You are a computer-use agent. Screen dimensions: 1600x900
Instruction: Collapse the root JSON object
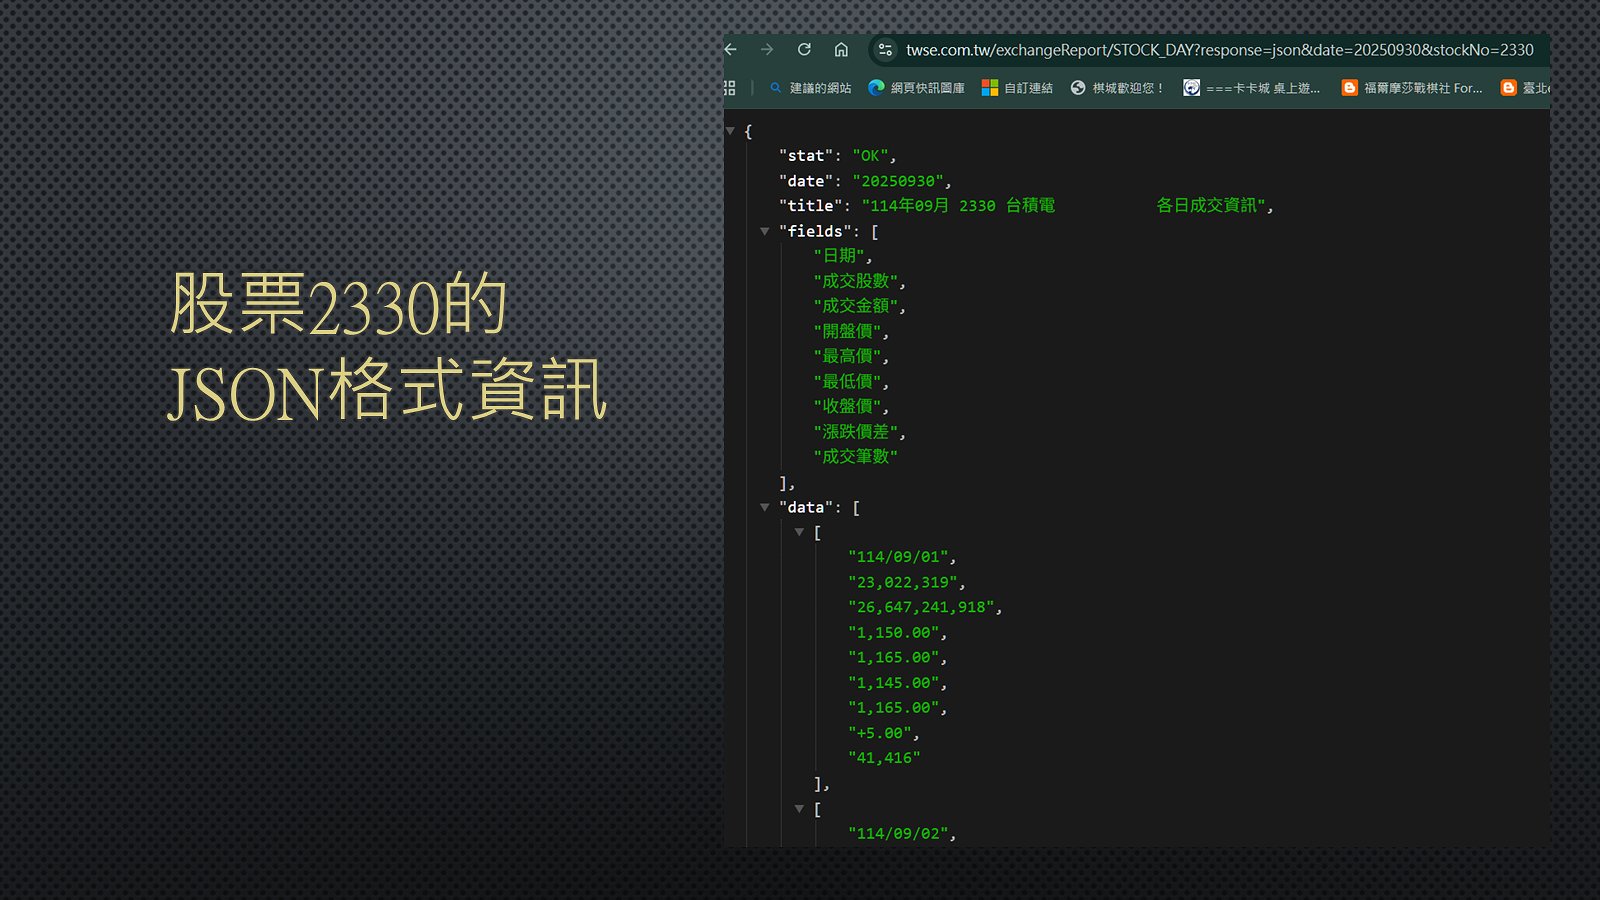[731, 131]
